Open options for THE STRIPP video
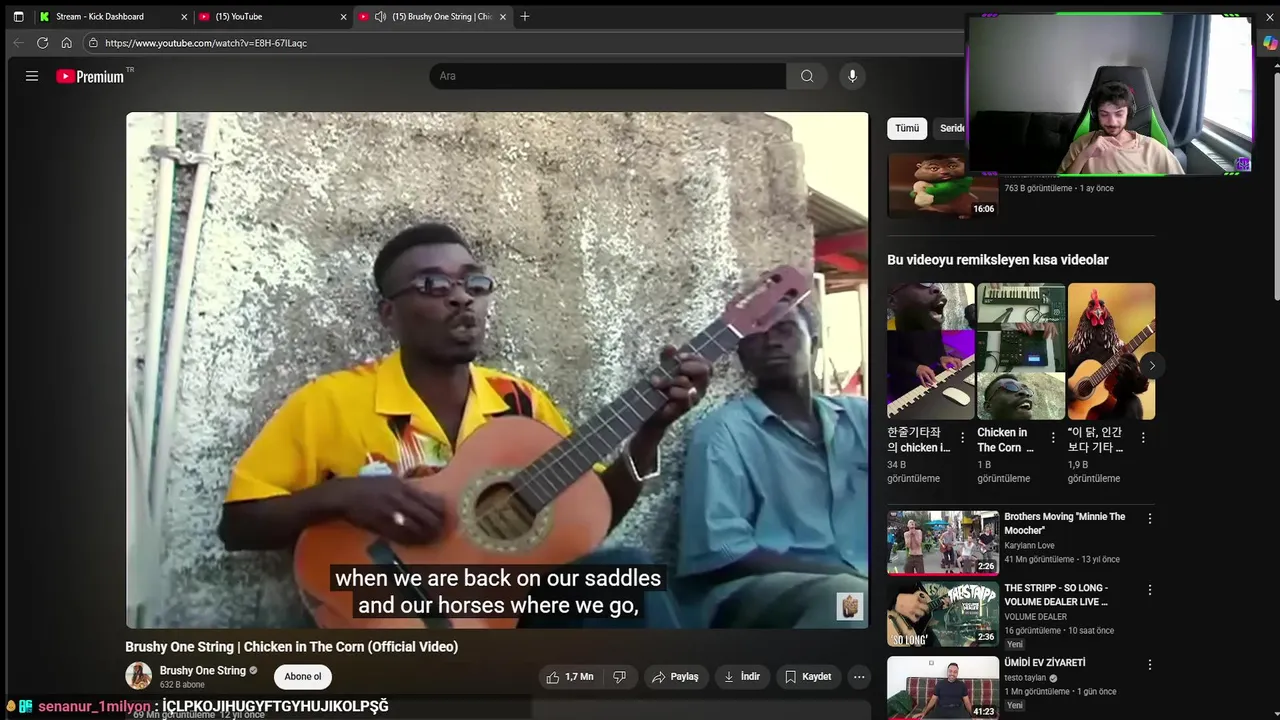The width and height of the screenshot is (1280, 720). (x=1150, y=590)
